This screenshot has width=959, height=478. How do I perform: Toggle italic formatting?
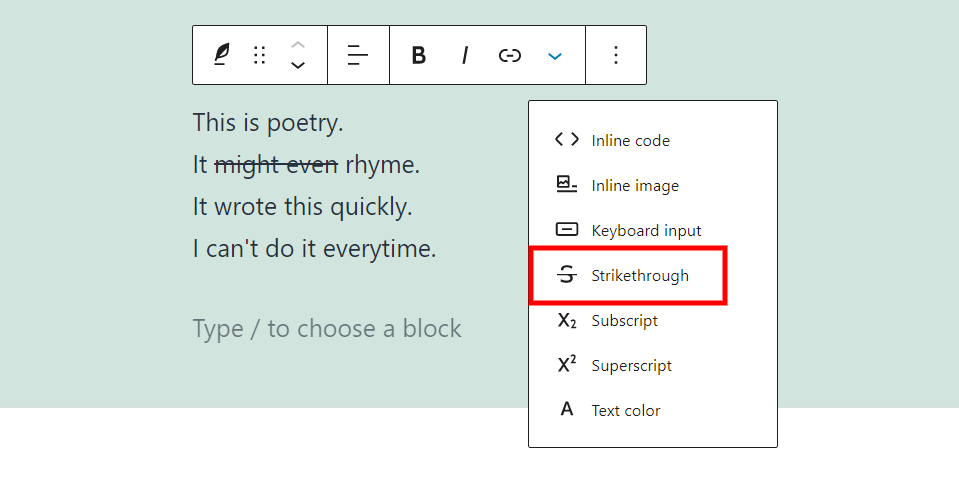(x=465, y=56)
